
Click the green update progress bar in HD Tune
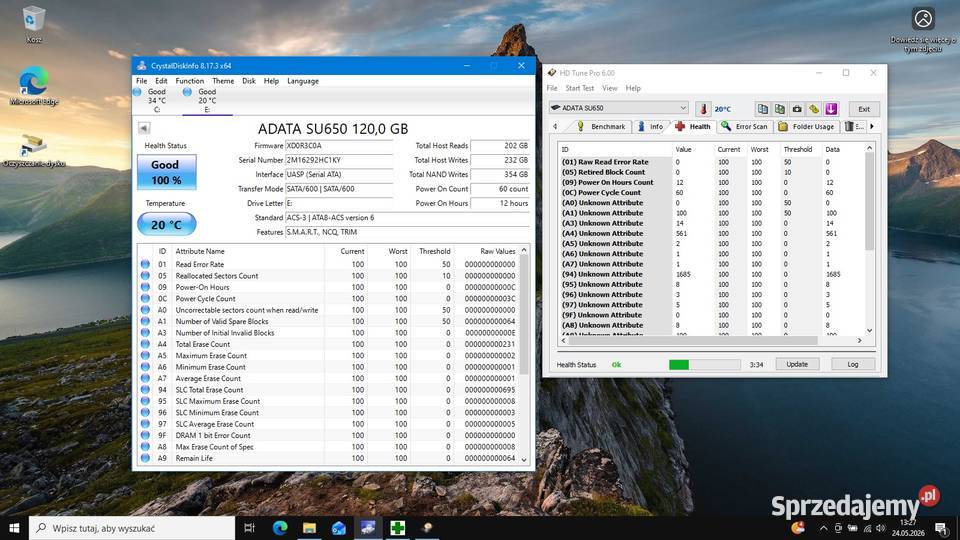pyautogui.click(x=705, y=365)
